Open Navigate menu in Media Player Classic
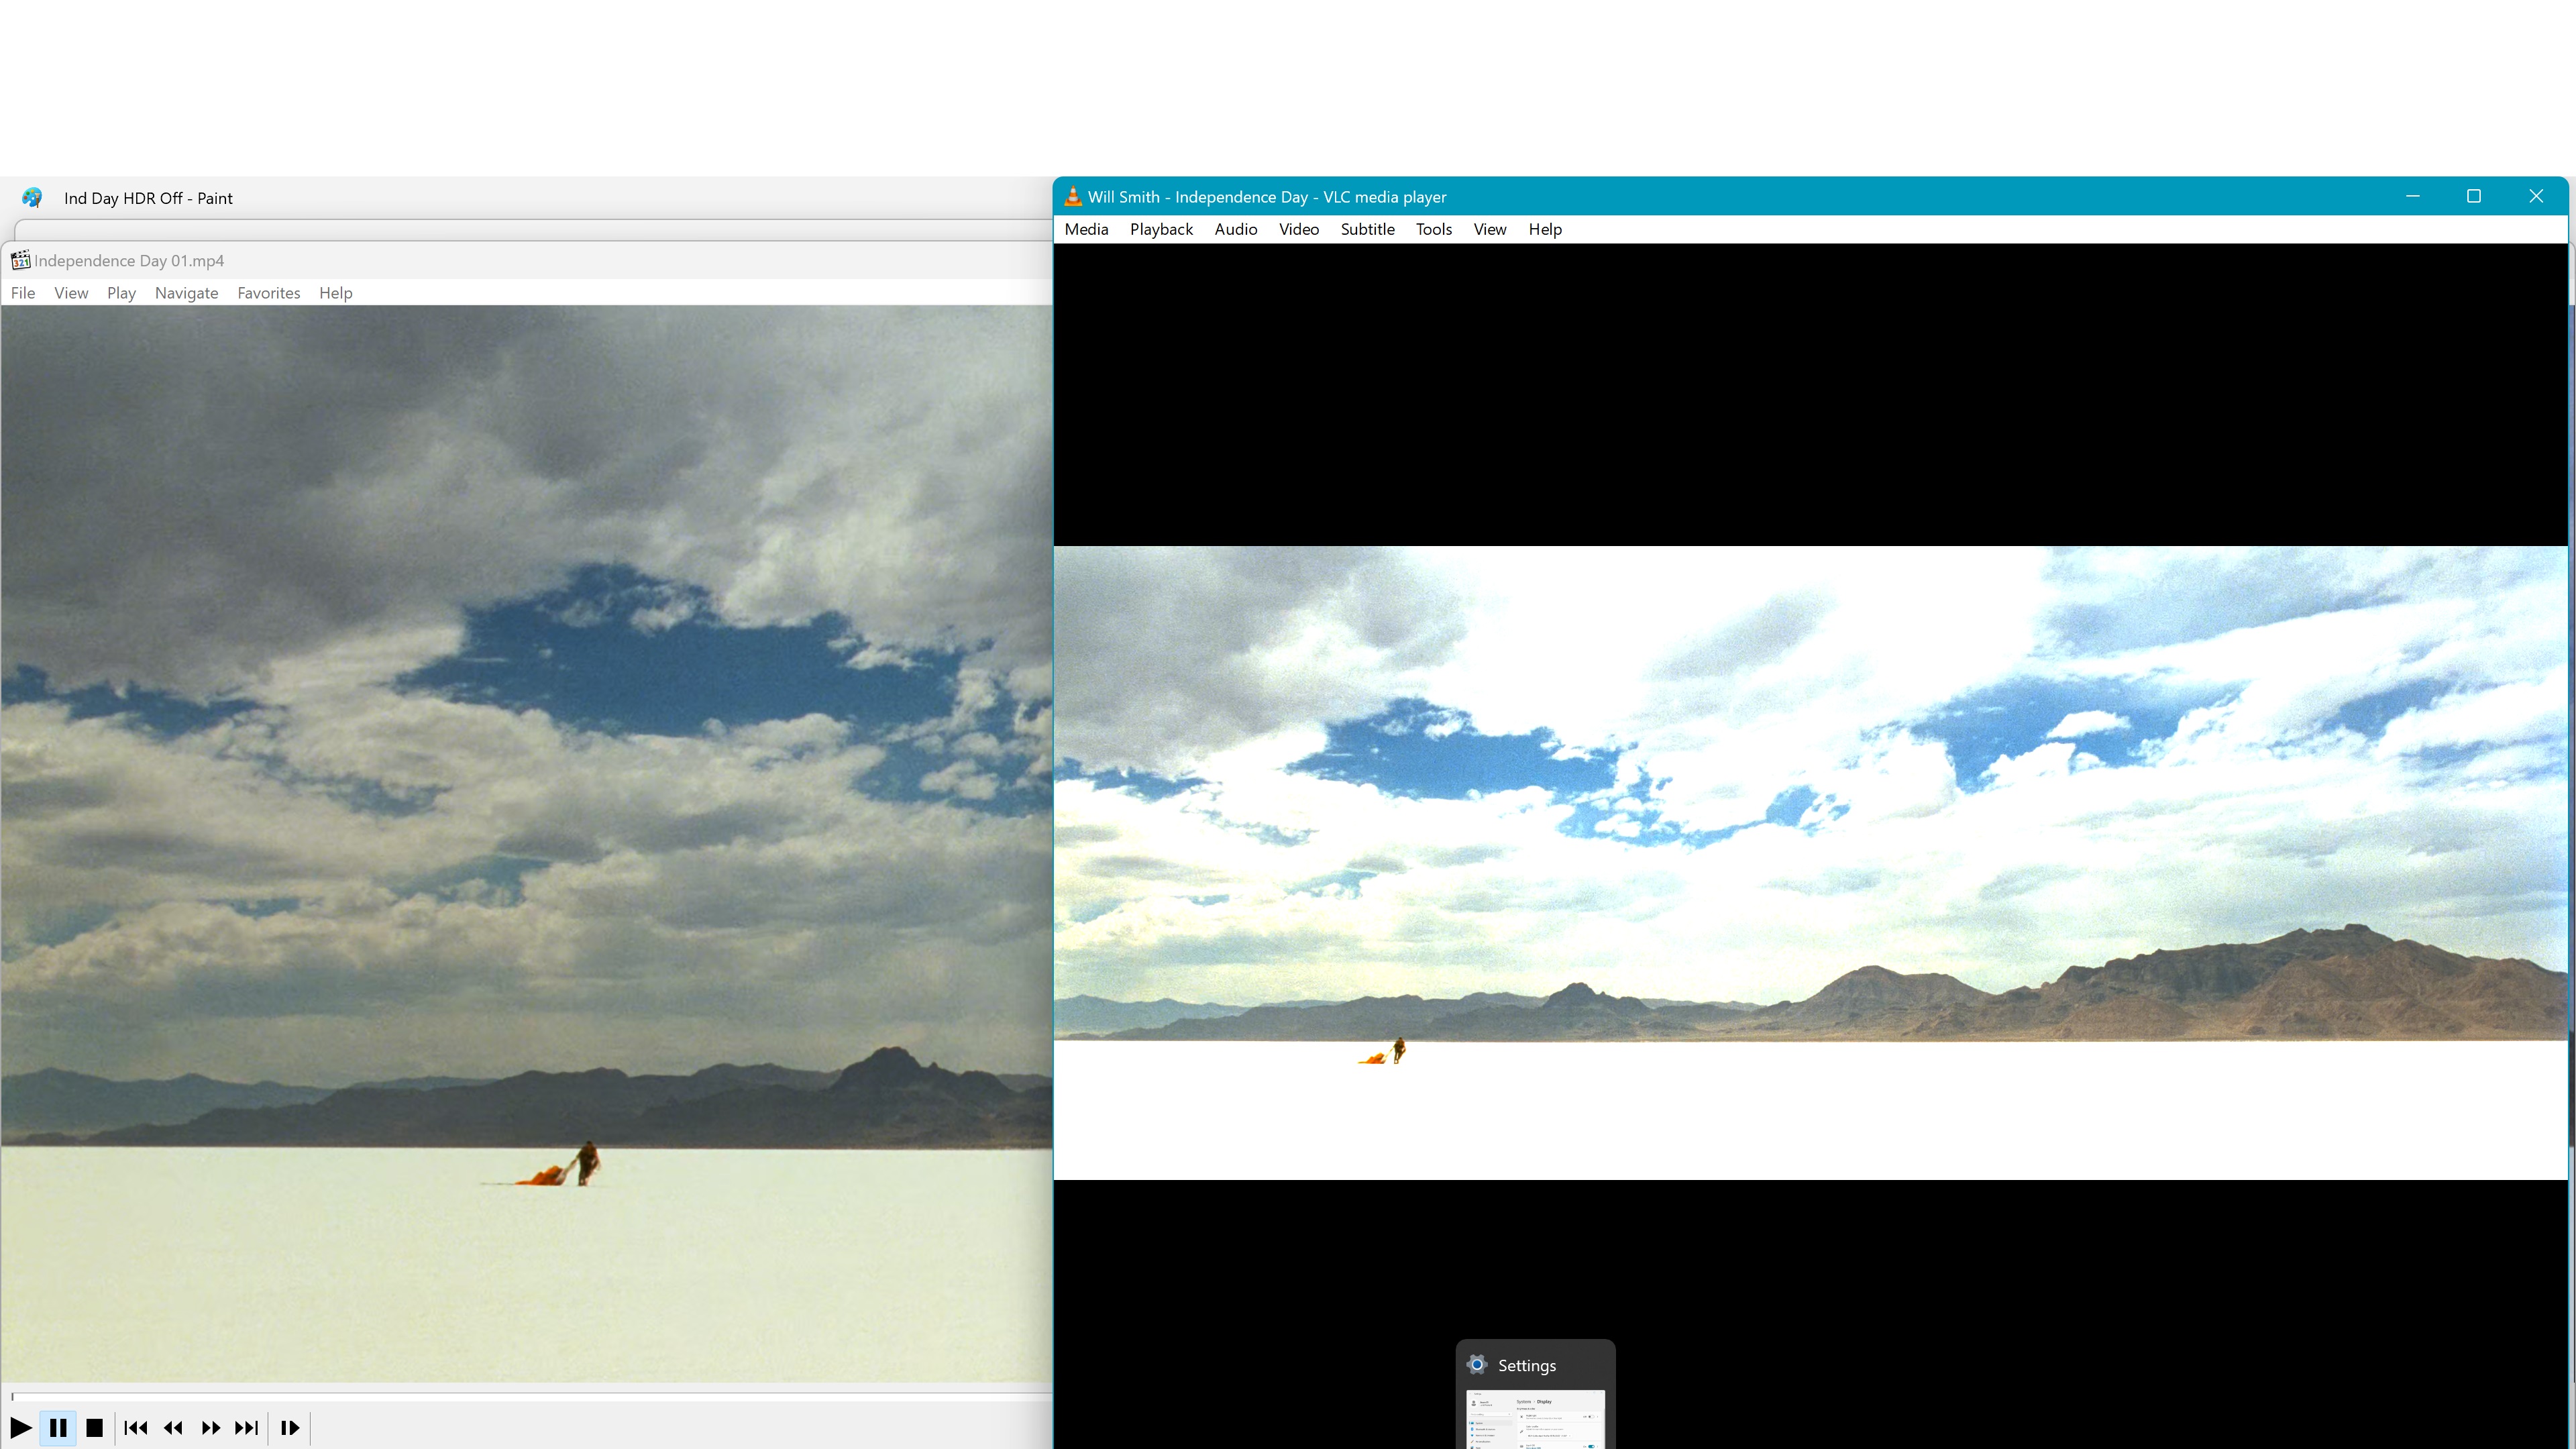The height and width of the screenshot is (1449, 2576). coord(186,293)
